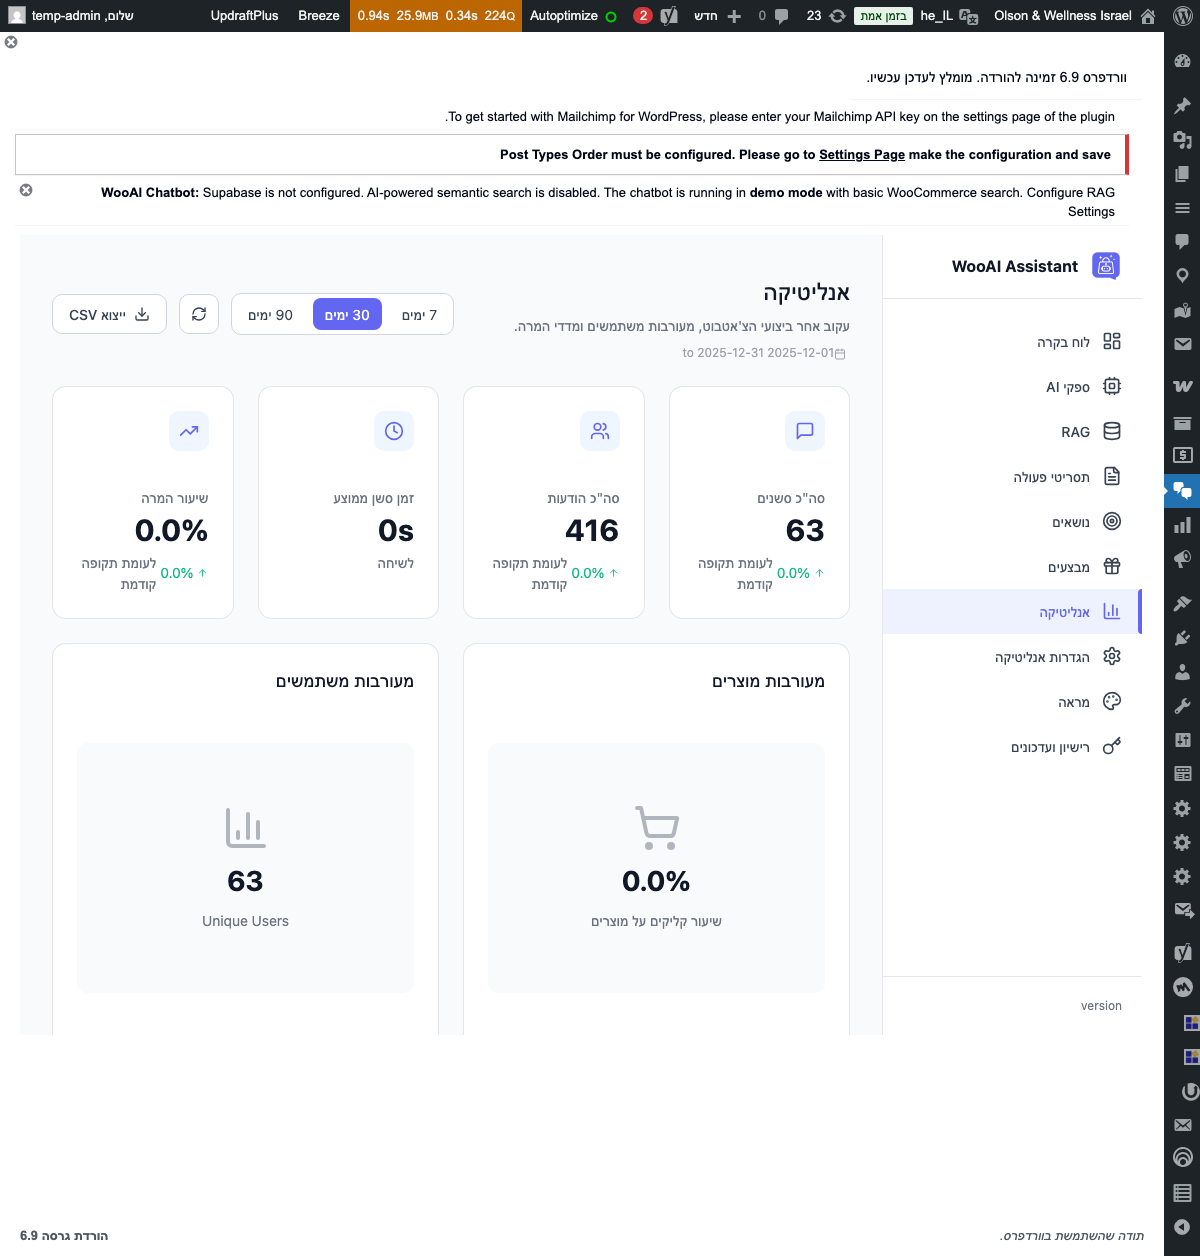Refresh the analytics data
Screen dimensions: 1200x1256
pos(199,313)
